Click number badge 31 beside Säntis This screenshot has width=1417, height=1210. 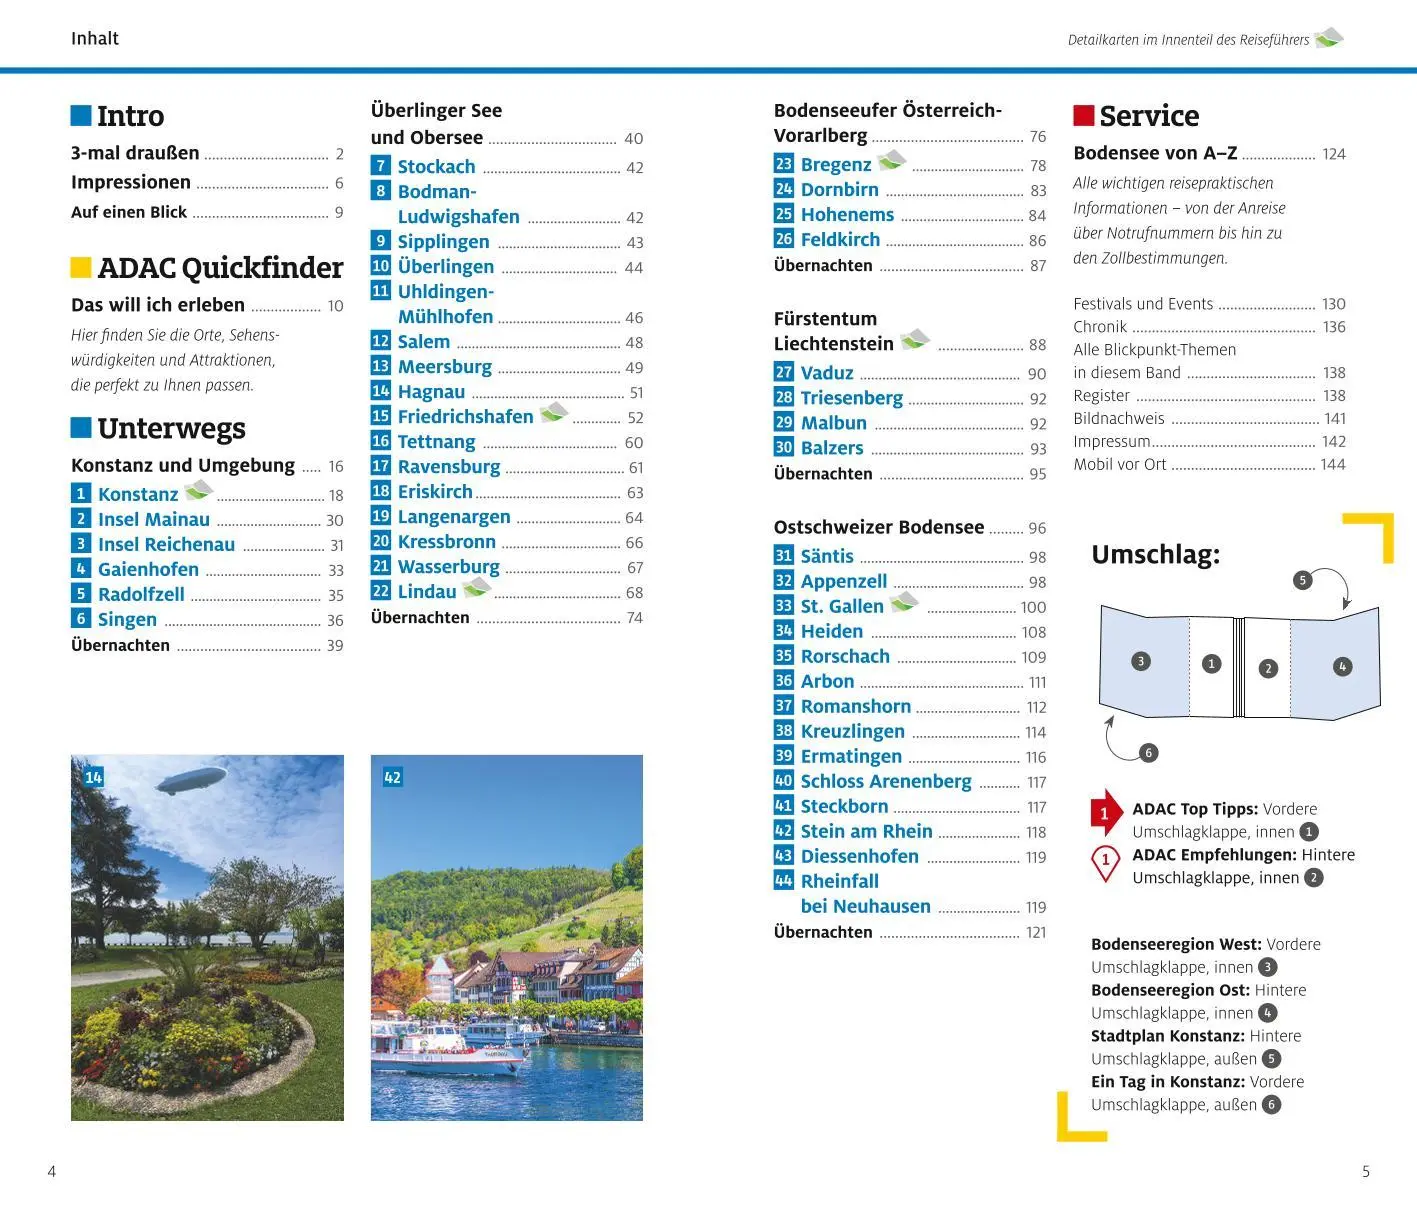[784, 556]
